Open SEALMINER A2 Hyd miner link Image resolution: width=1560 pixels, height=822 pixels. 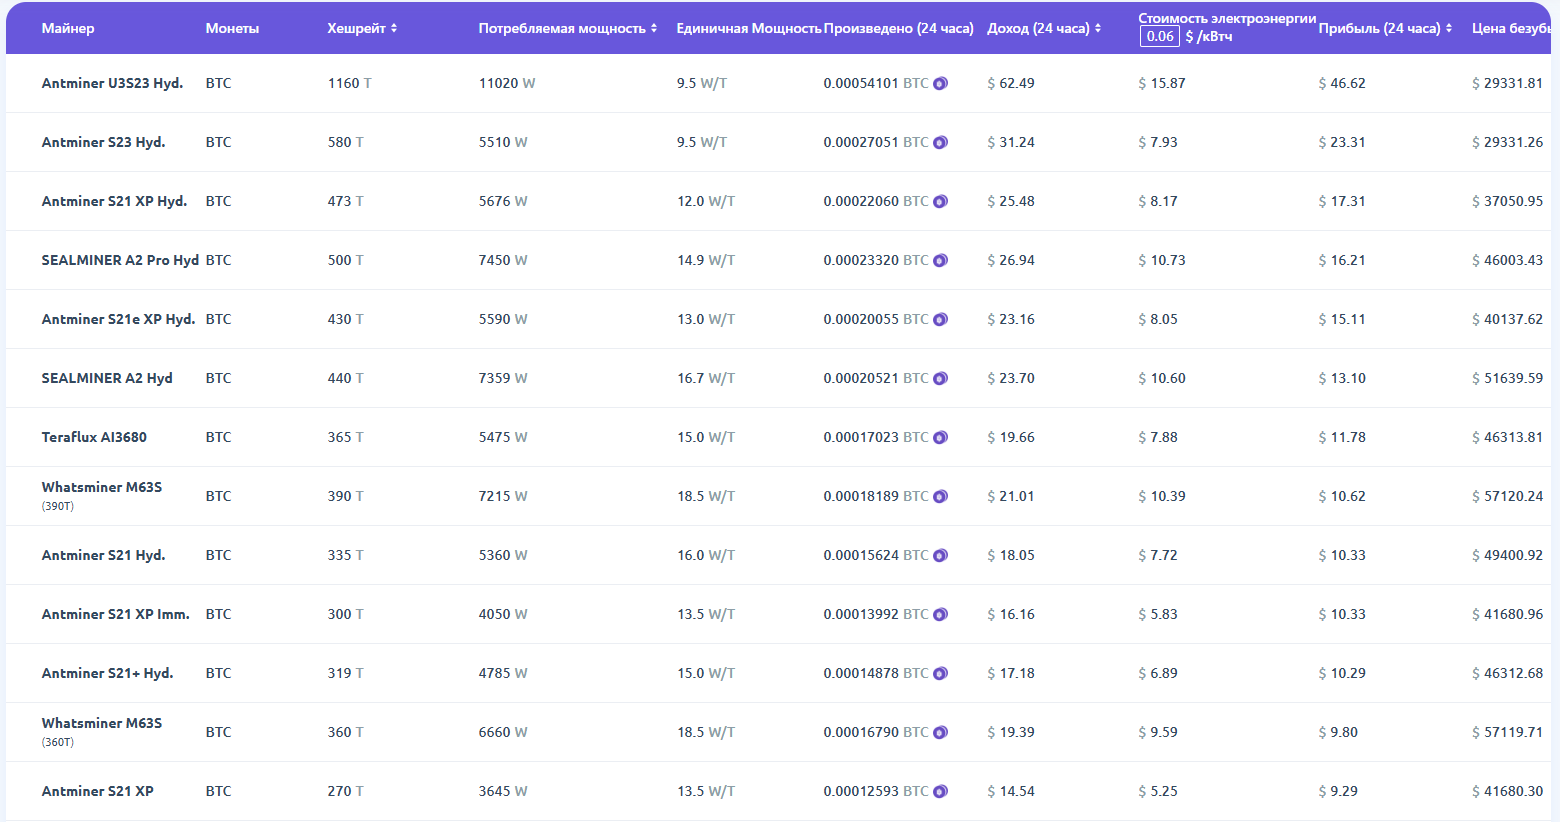pos(107,378)
